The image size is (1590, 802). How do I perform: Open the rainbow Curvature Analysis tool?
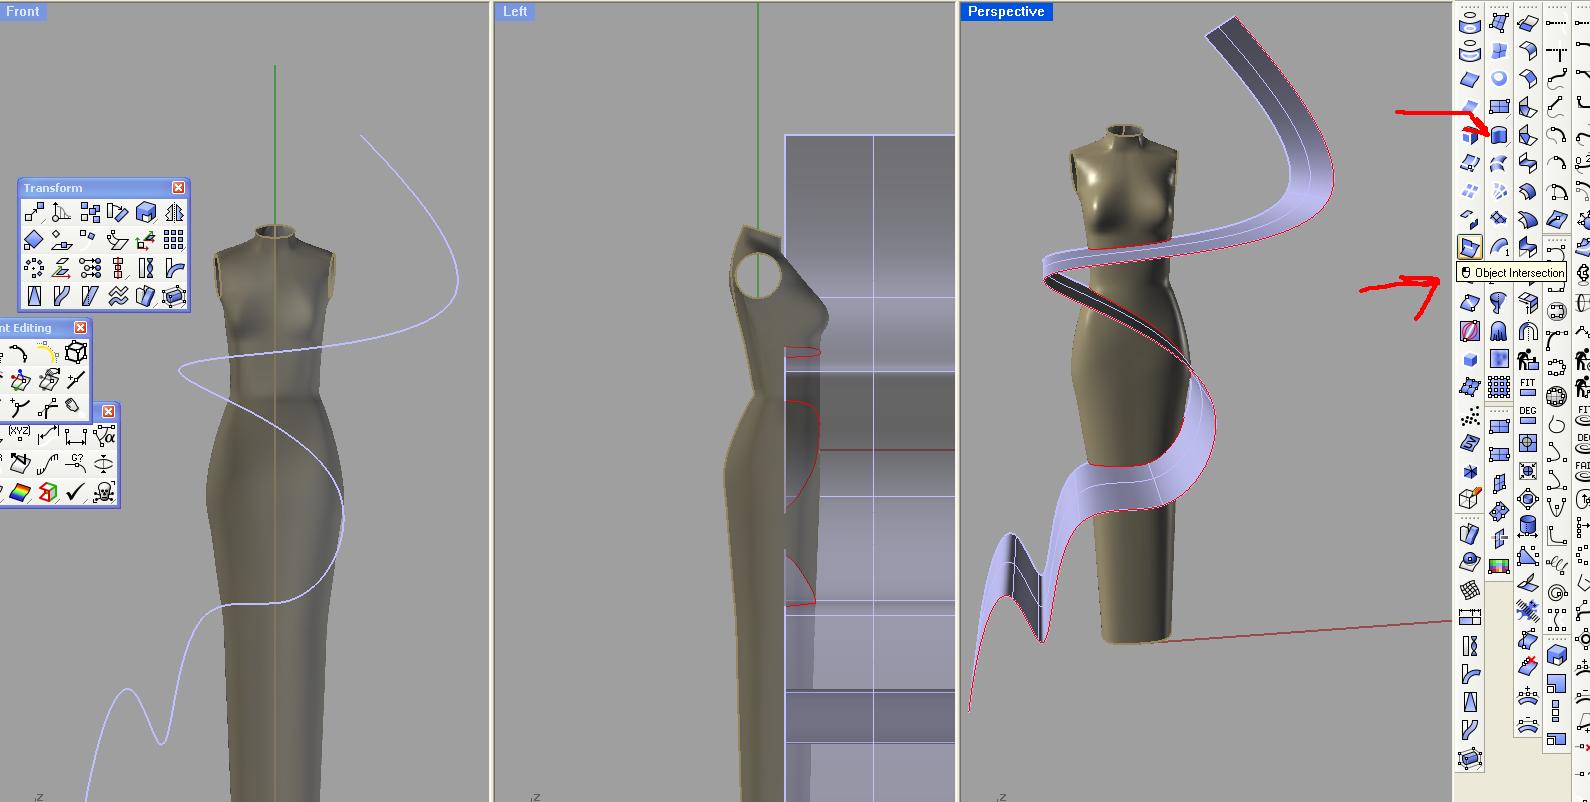tap(20, 492)
